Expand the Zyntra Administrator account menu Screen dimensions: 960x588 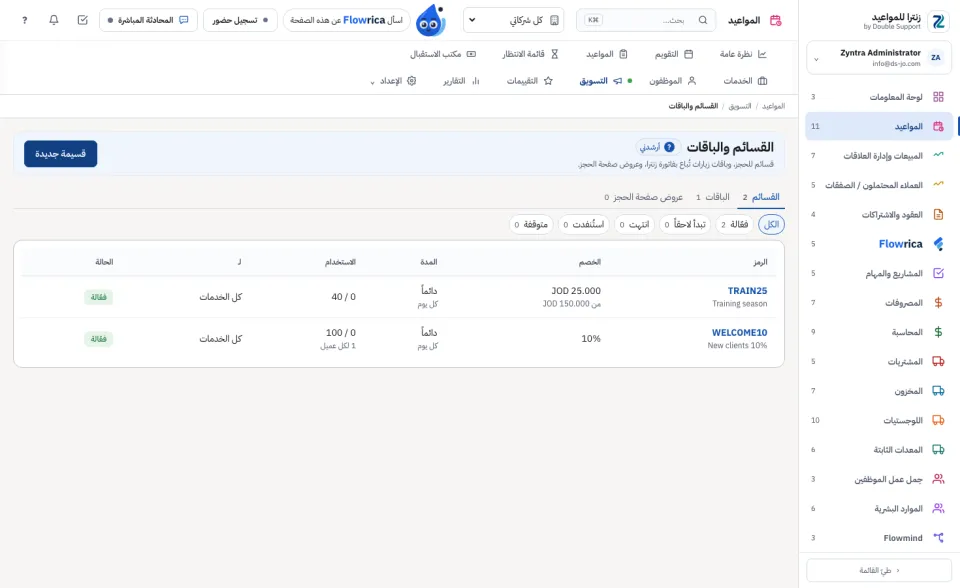(879, 58)
